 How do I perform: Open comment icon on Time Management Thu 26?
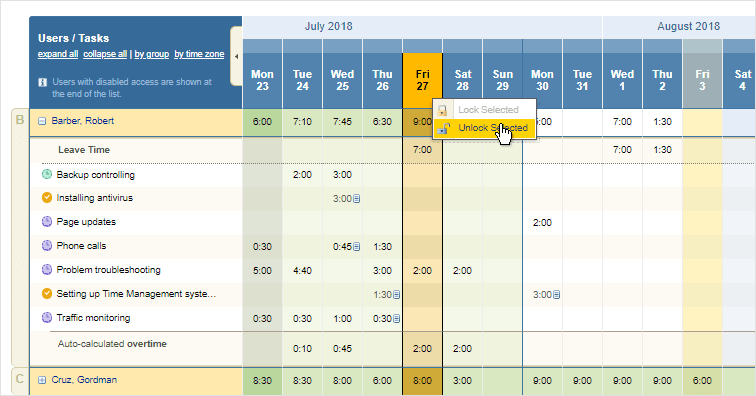(396, 295)
